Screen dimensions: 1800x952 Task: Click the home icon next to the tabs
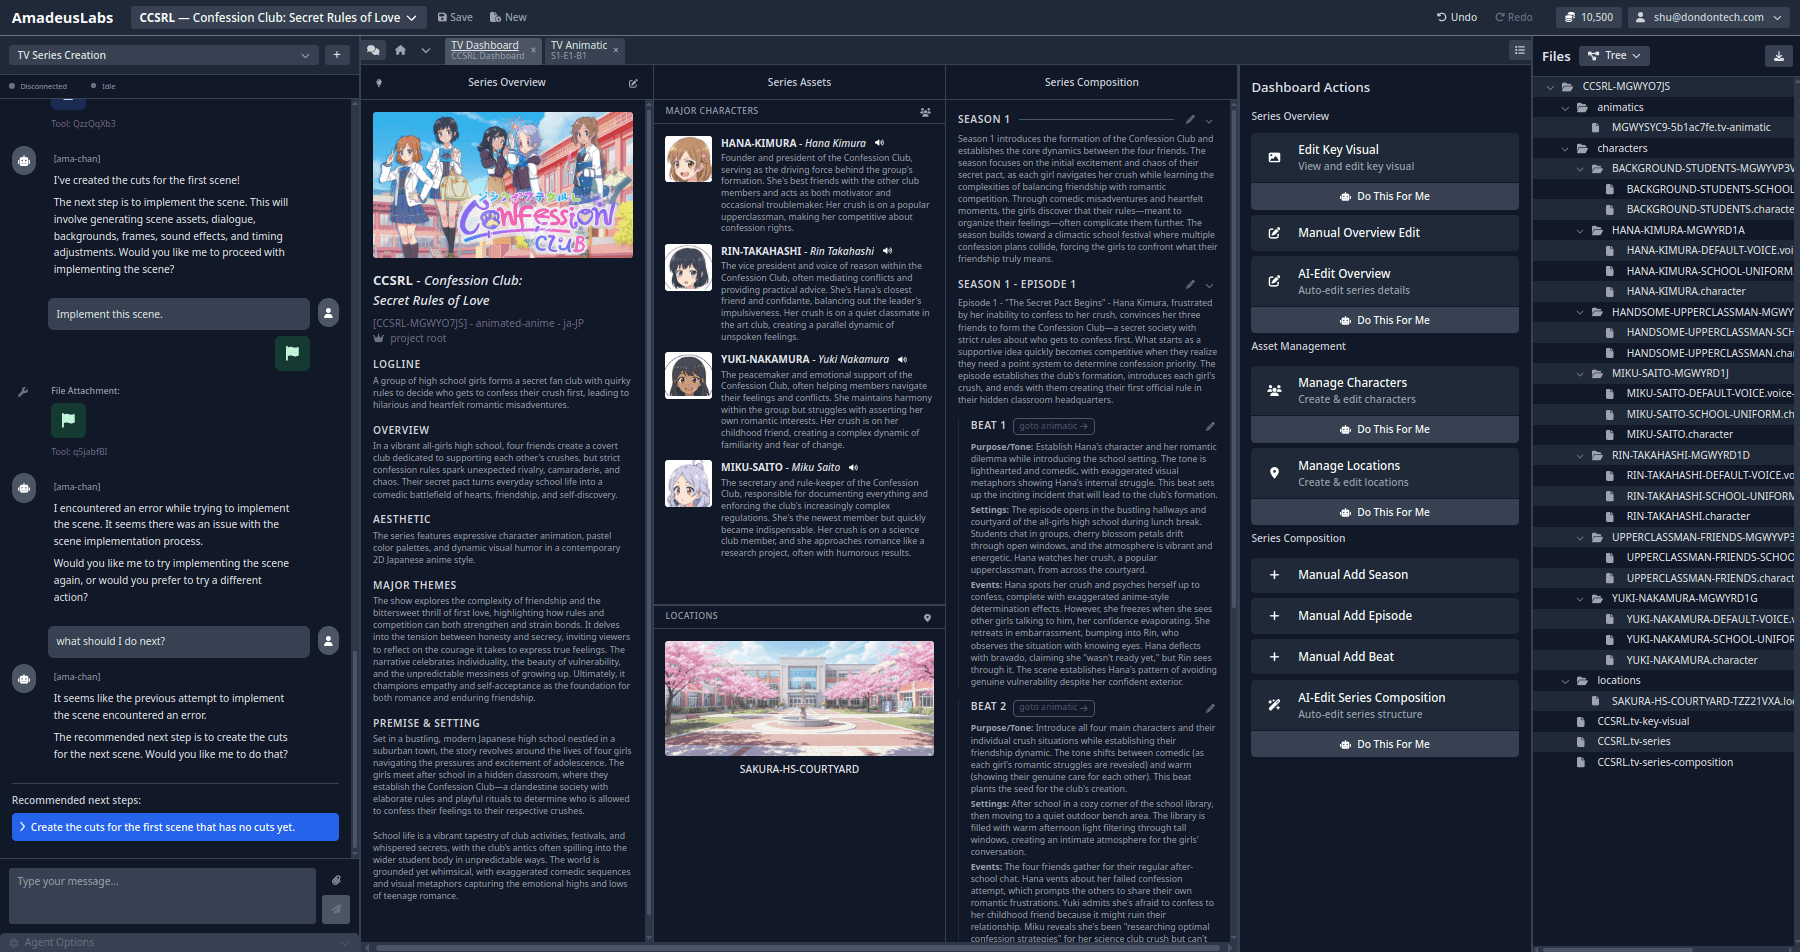[x=400, y=48]
